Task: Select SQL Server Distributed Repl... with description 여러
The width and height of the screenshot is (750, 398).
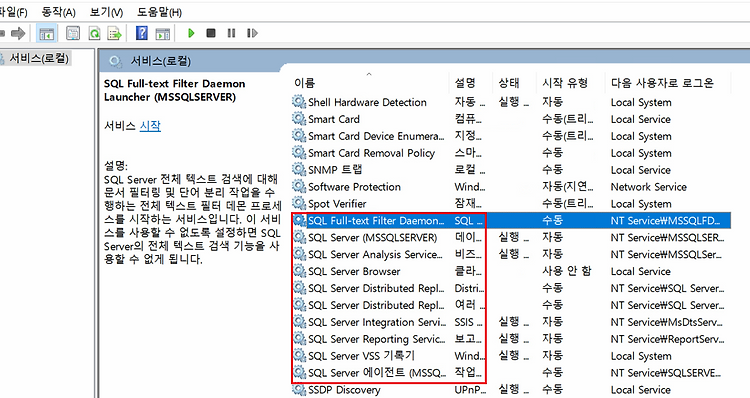Action: click(376, 305)
